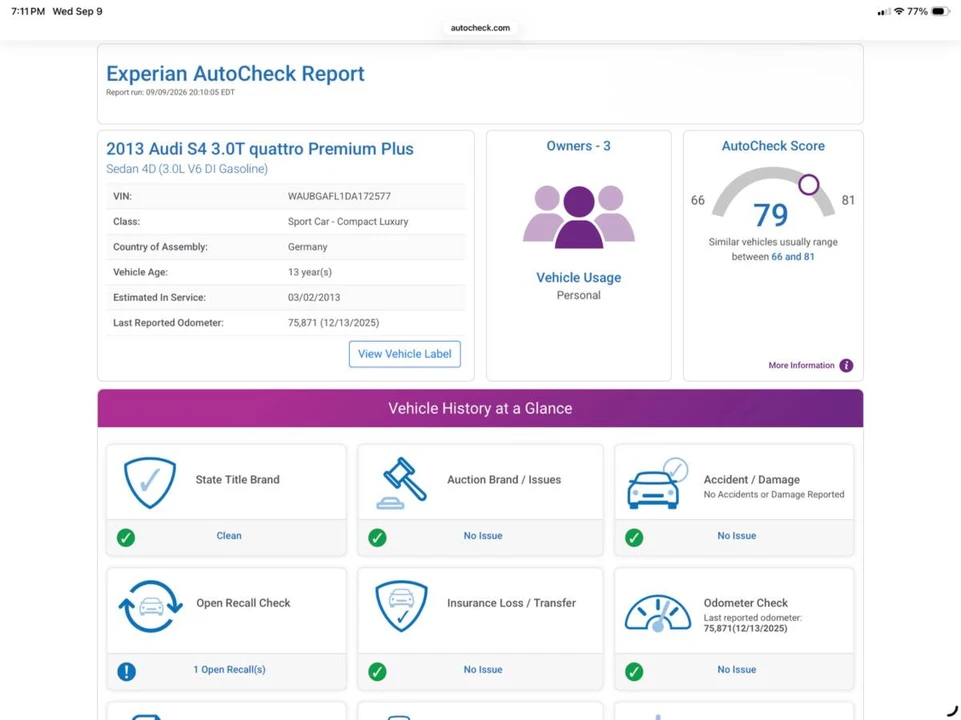This screenshot has width=961, height=720.
Task: Click green checkmark under Accident / Damage
Action: [x=634, y=537]
